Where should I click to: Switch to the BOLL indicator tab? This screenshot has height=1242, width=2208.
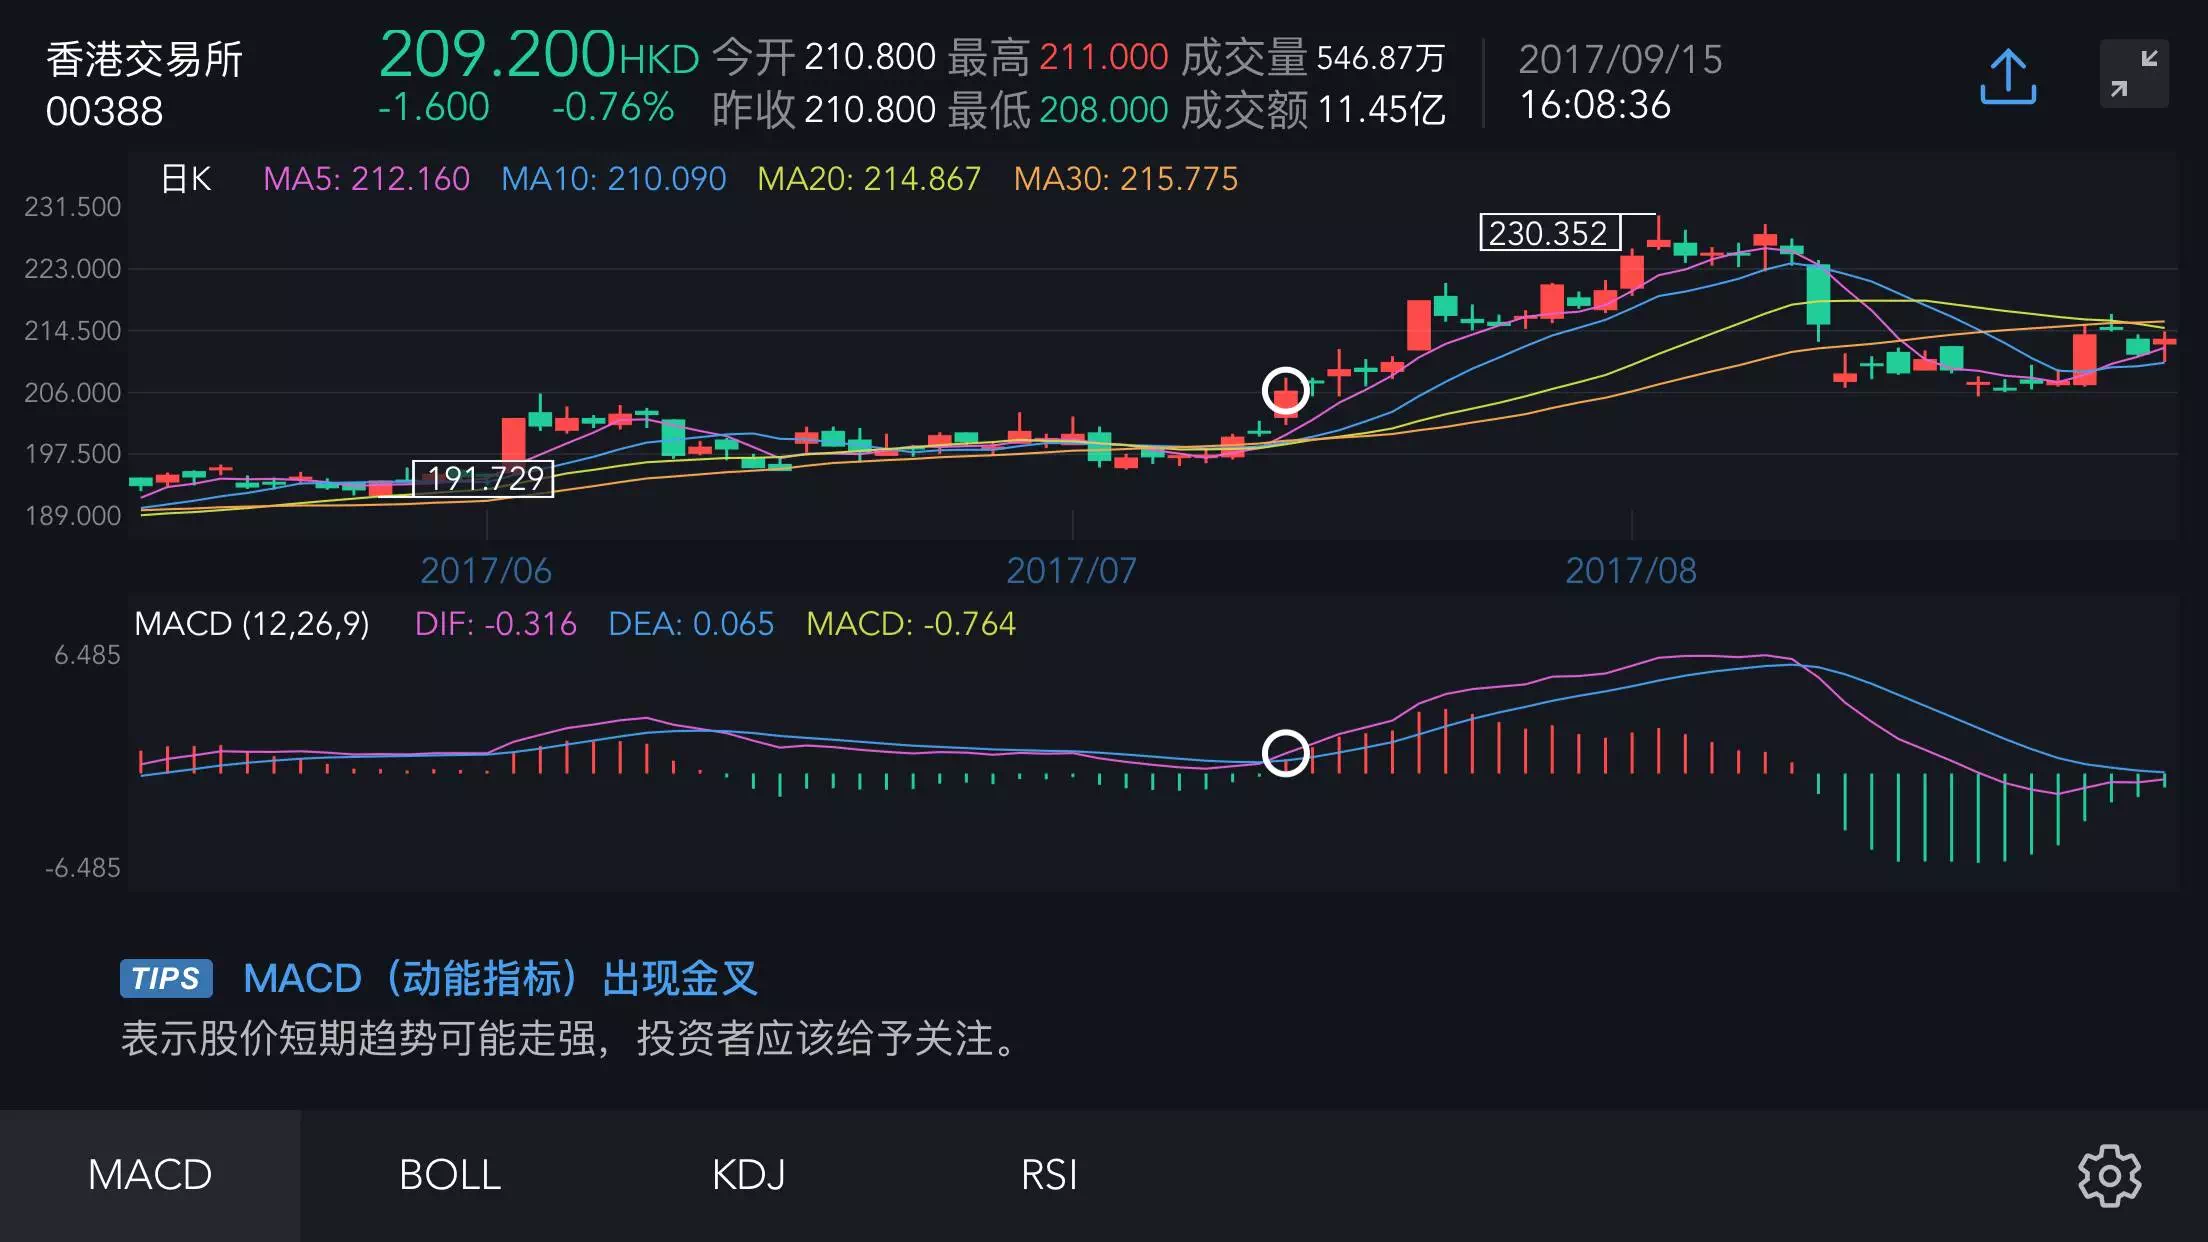[448, 1175]
